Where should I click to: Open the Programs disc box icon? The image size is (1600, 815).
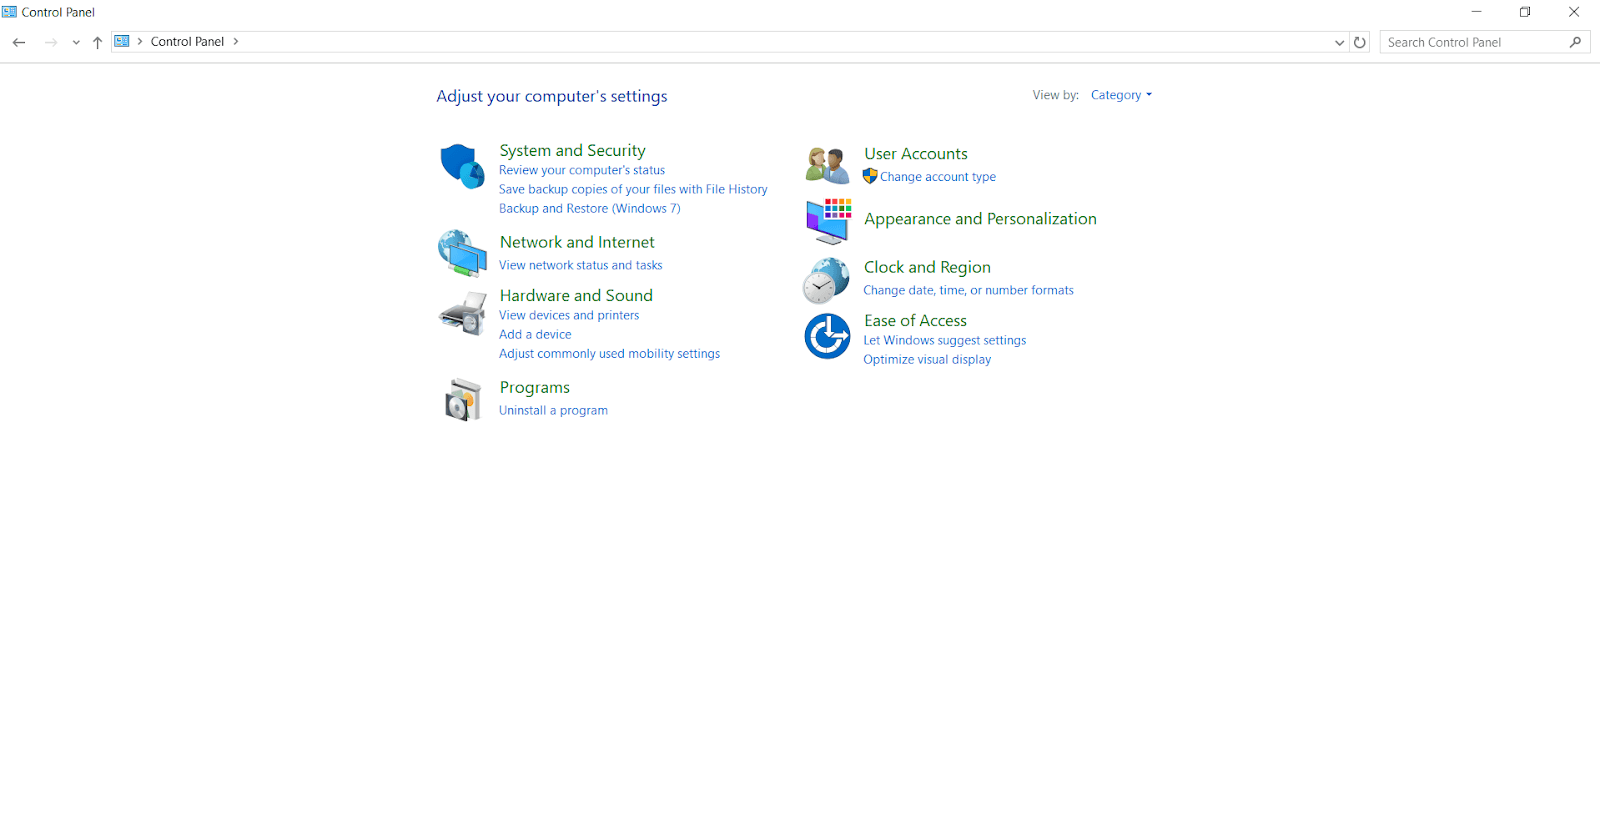click(x=462, y=400)
